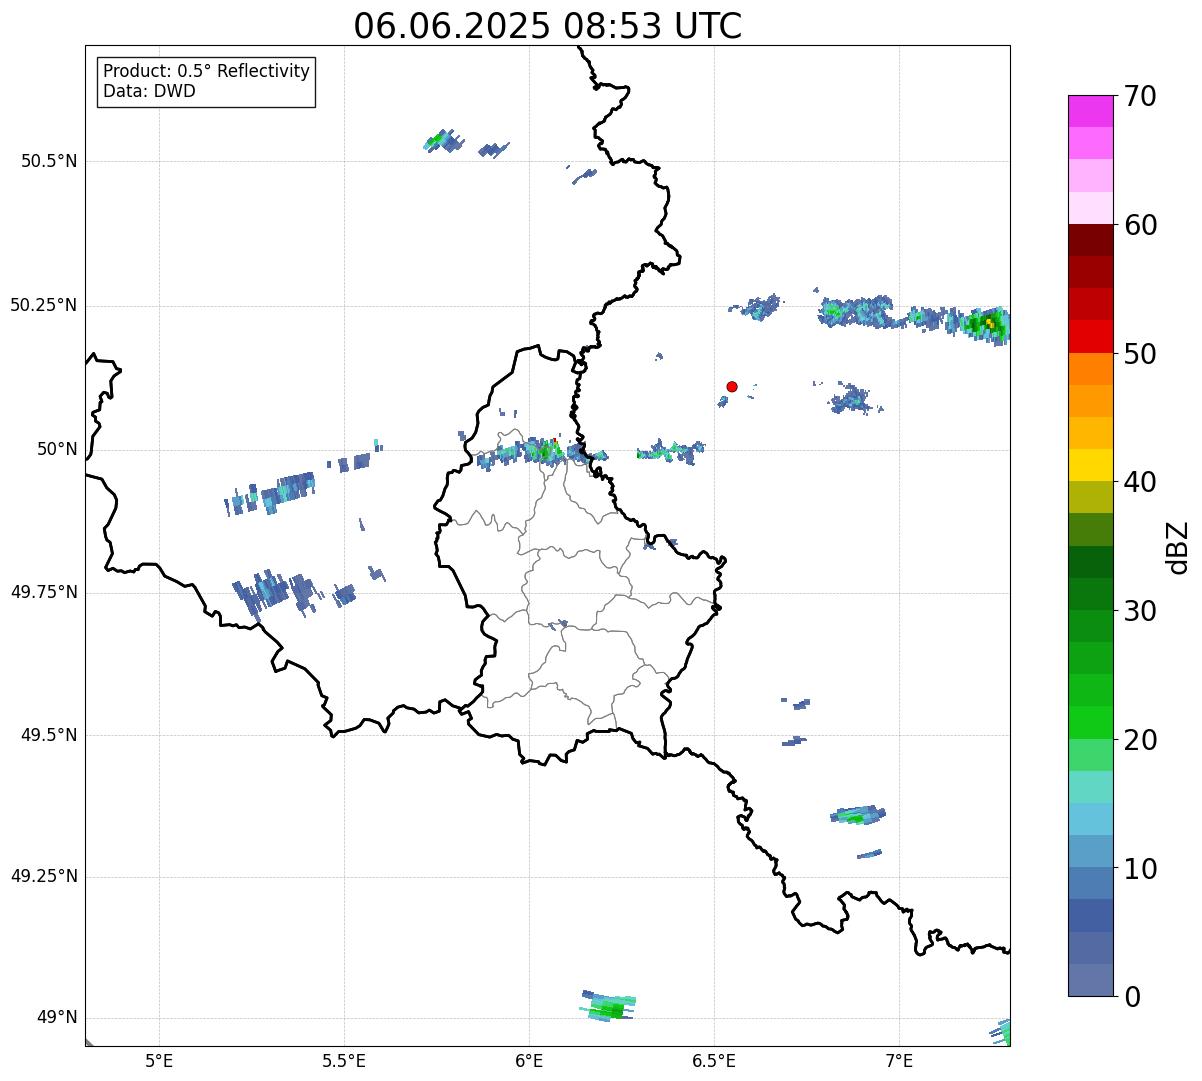This screenshot has height=1081, width=1202.
Task: Click the 5.5°E longitude label
Action: tap(344, 1061)
